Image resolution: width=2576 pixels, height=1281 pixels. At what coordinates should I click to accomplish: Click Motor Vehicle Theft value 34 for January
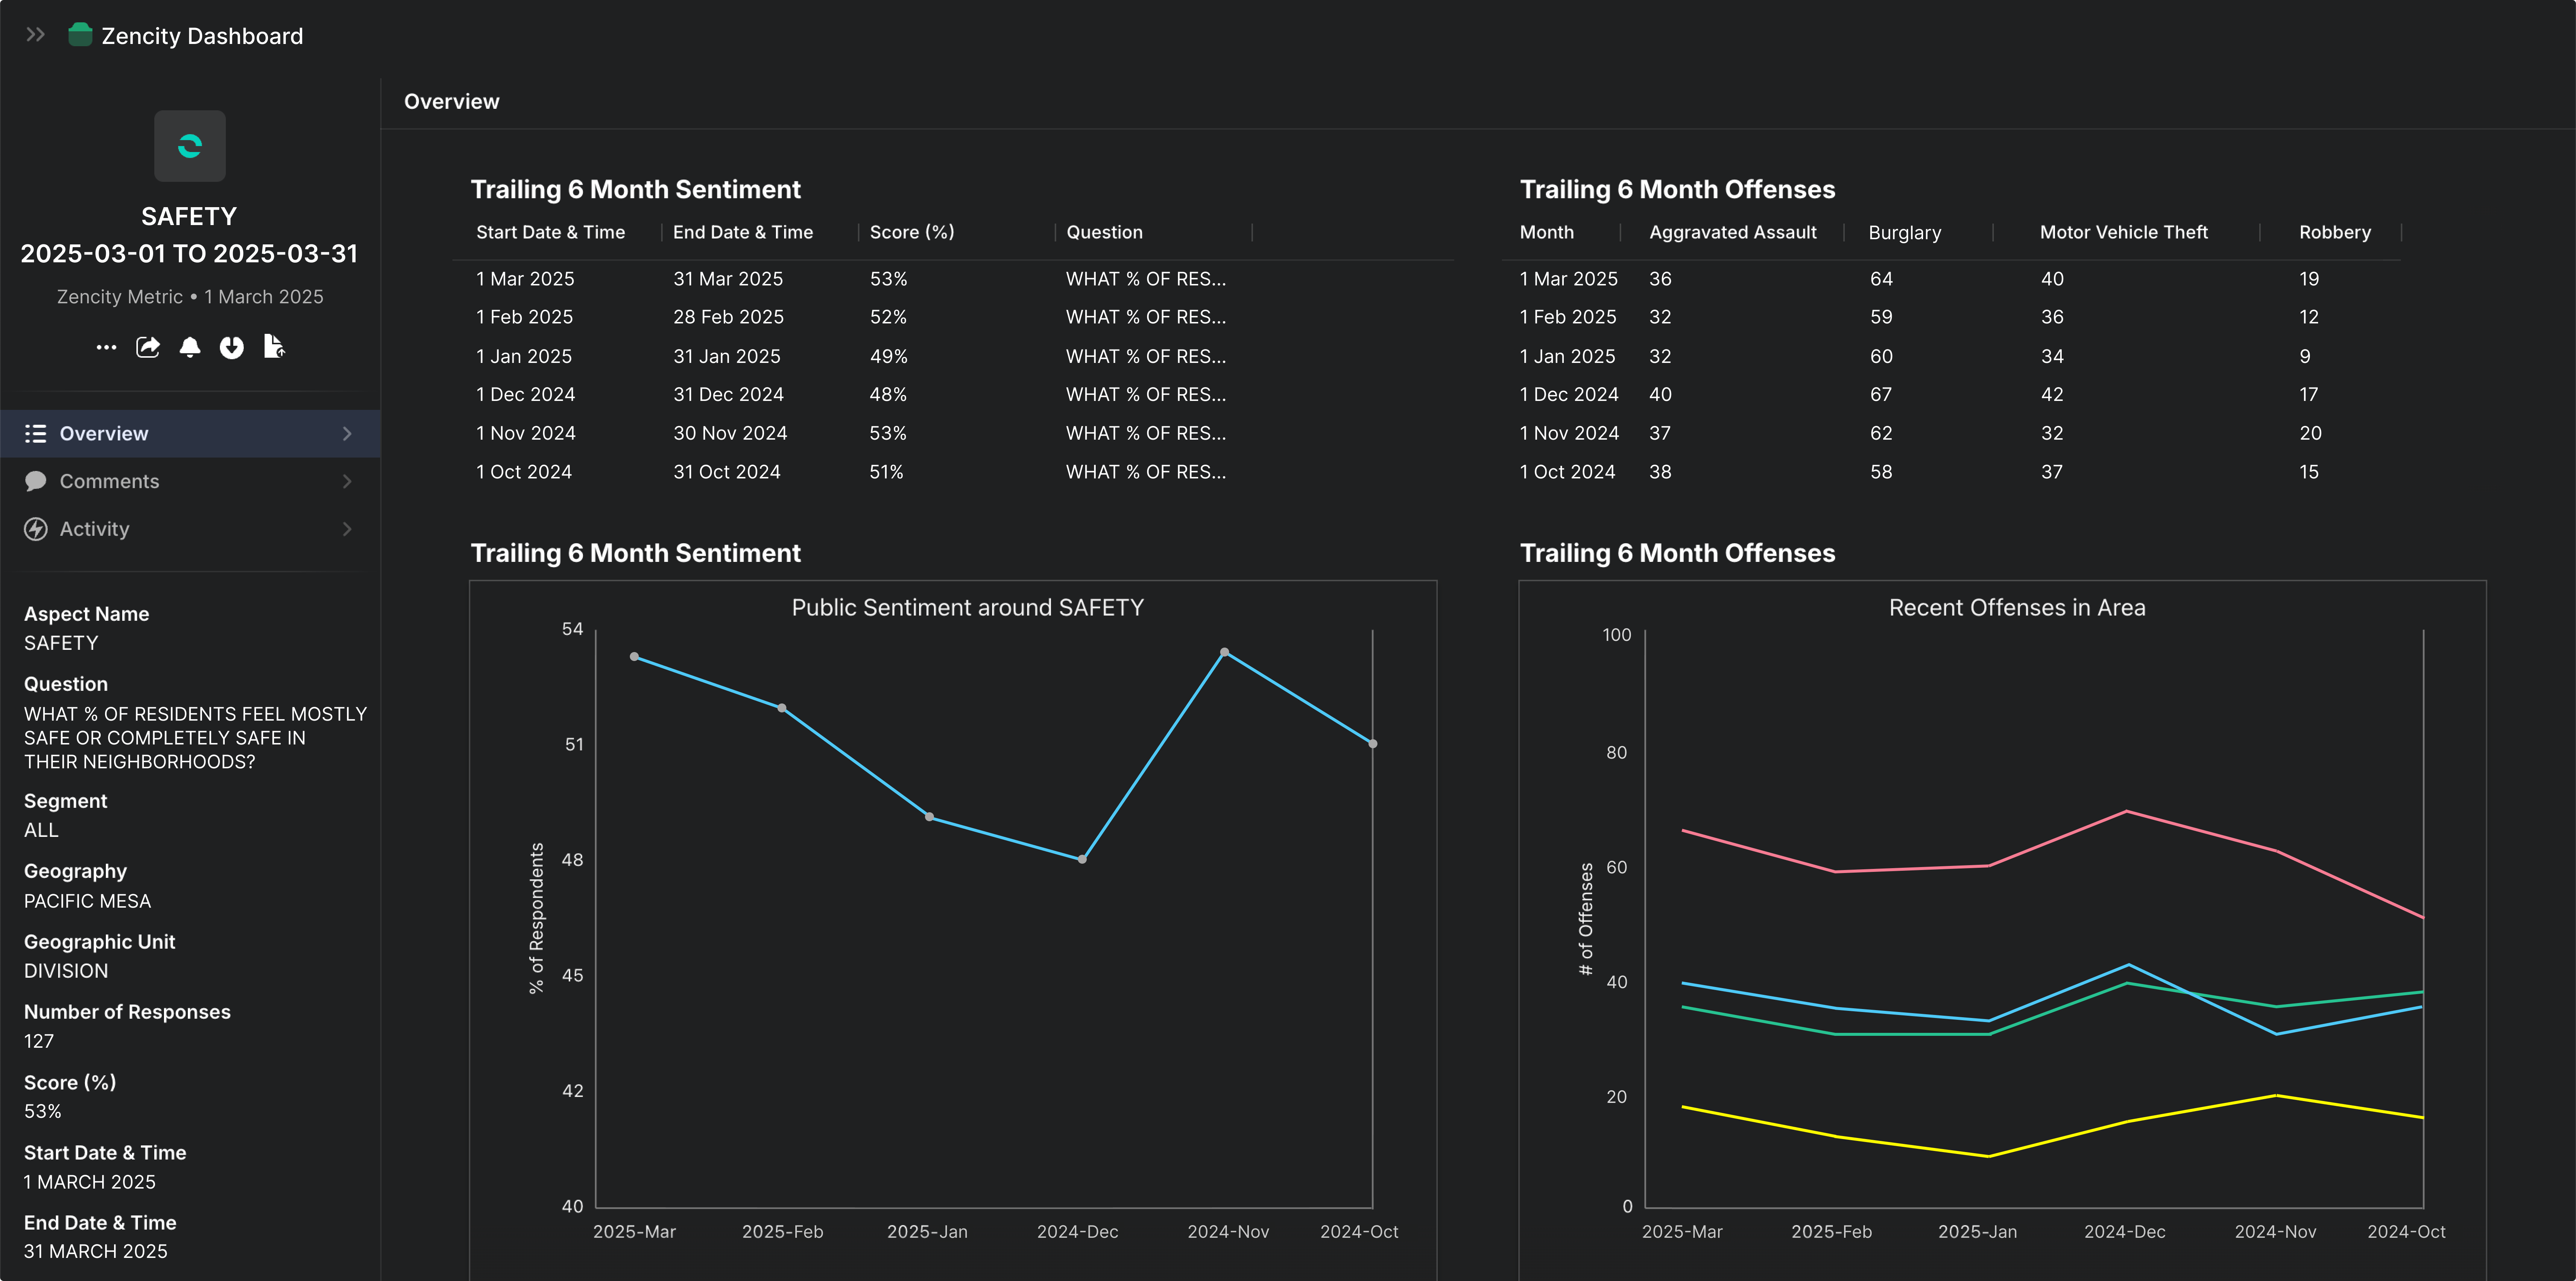(2052, 356)
